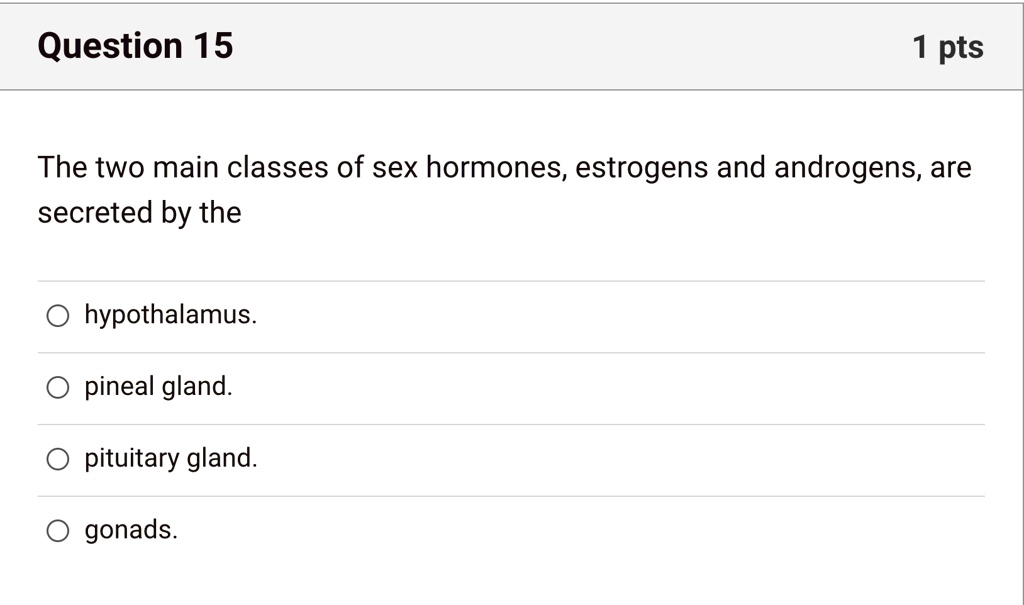Pick the gonads radio button
Image resolution: width=1024 pixels, height=605 pixels.
point(57,531)
